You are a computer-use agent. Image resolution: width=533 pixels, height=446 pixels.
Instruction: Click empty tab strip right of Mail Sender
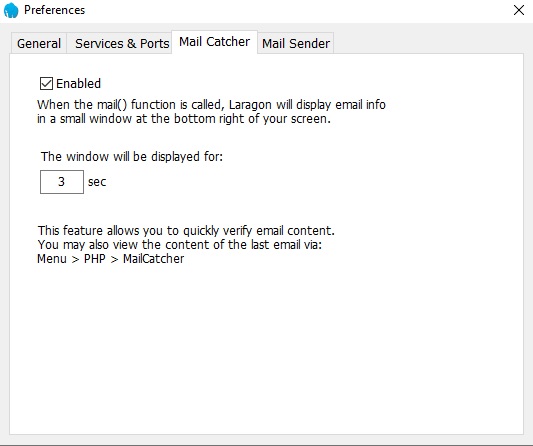428,42
